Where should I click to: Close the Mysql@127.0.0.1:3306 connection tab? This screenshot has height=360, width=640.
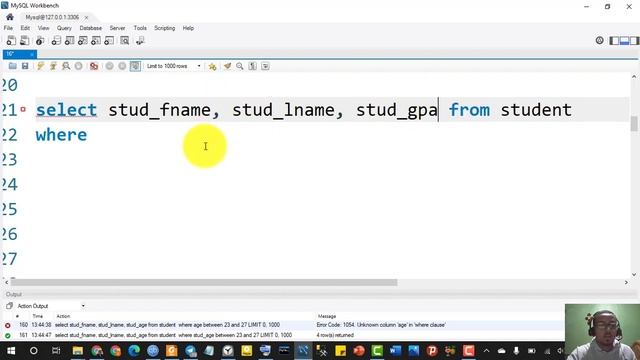click(86, 18)
